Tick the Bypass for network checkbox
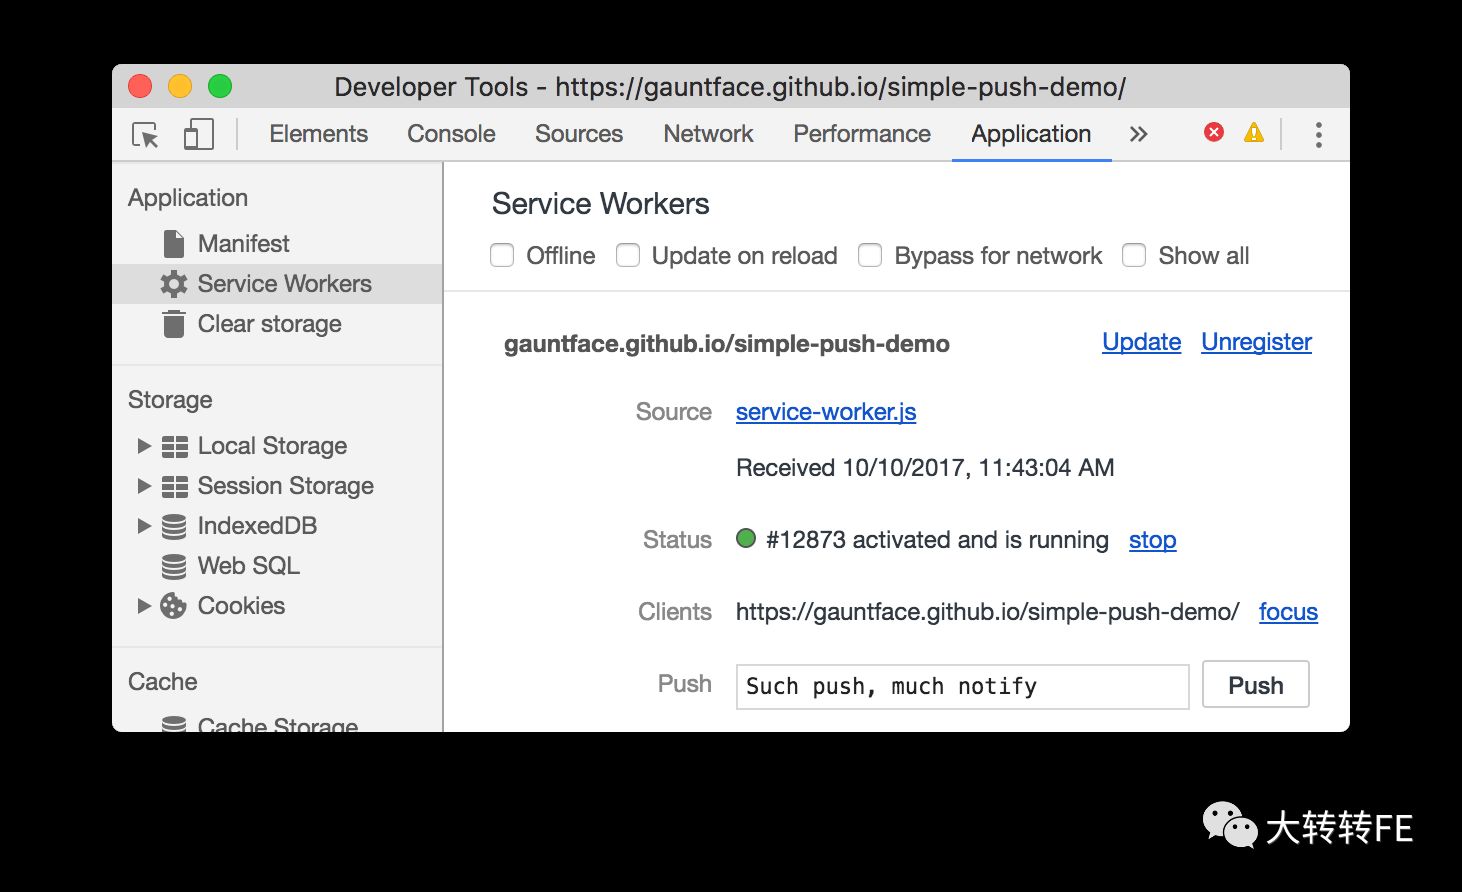 coord(870,256)
